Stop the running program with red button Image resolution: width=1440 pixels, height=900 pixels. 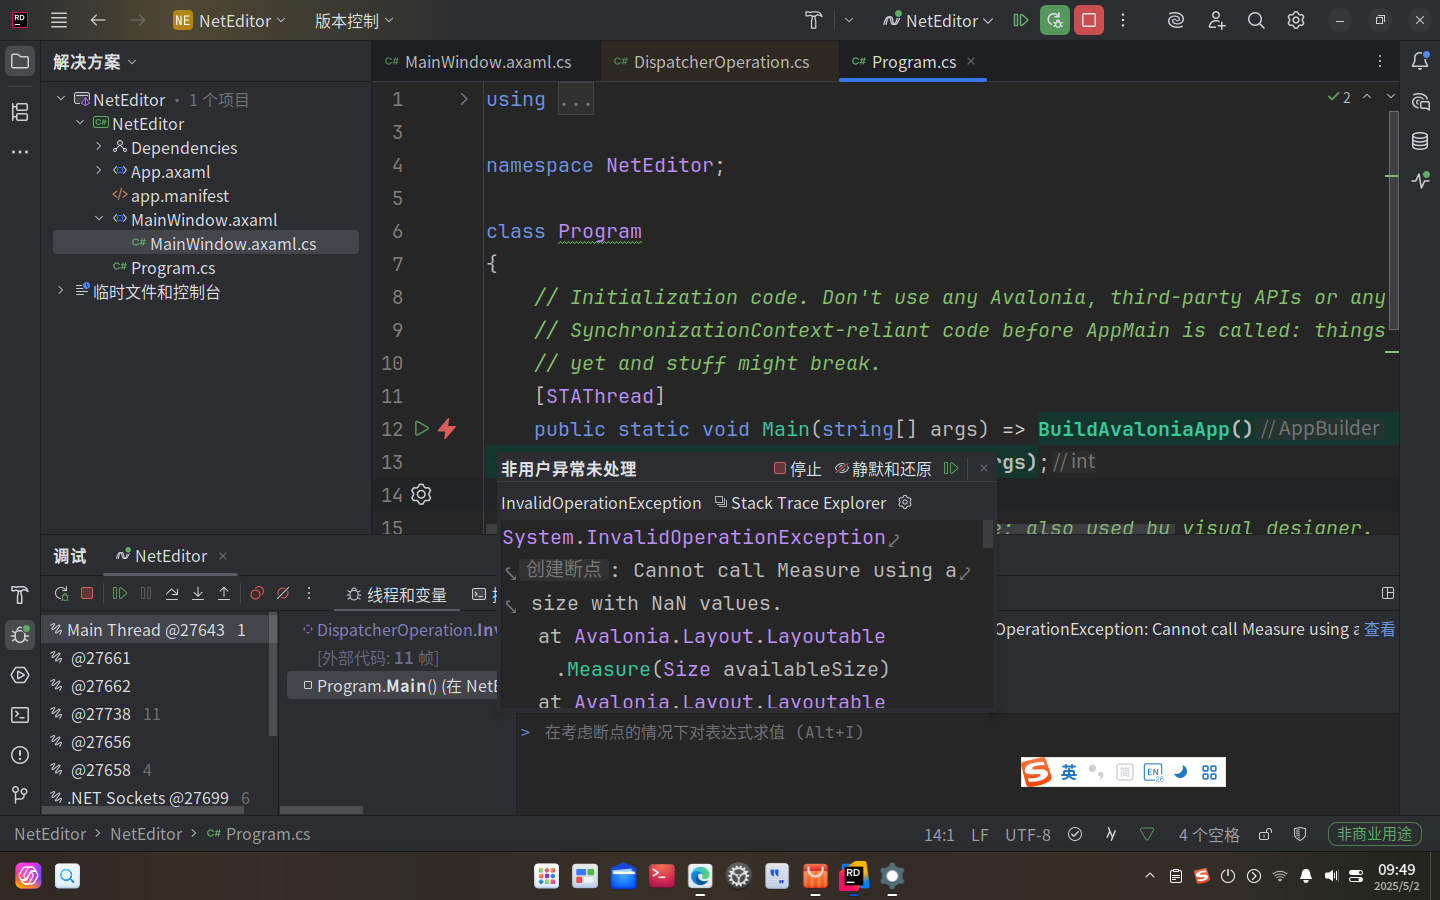(x=1089, y=20)
